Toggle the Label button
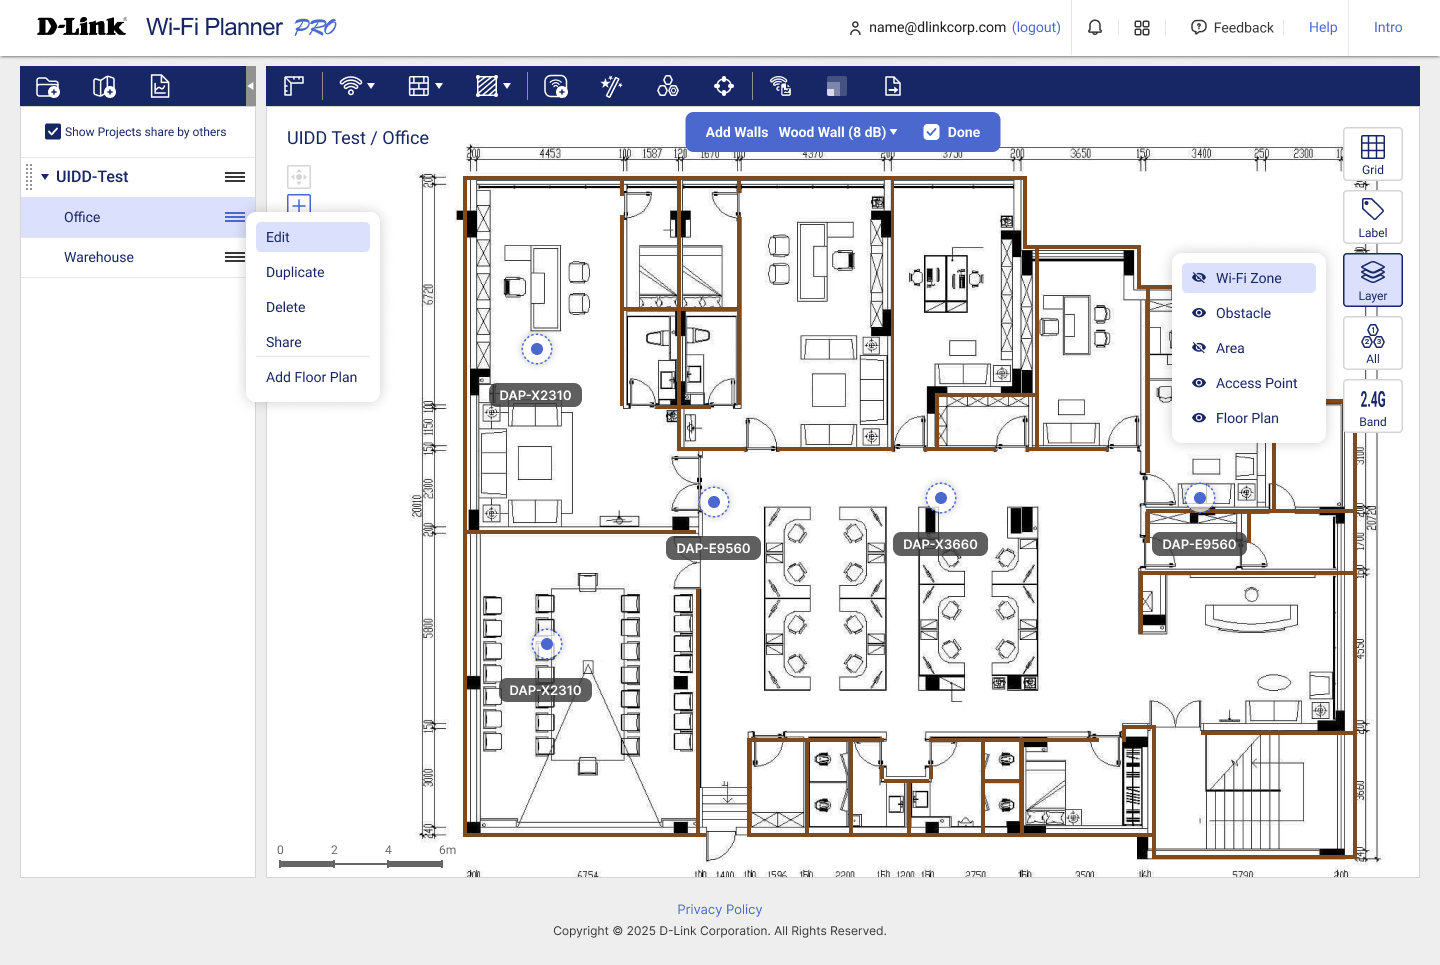 (x=1373, y=217)
